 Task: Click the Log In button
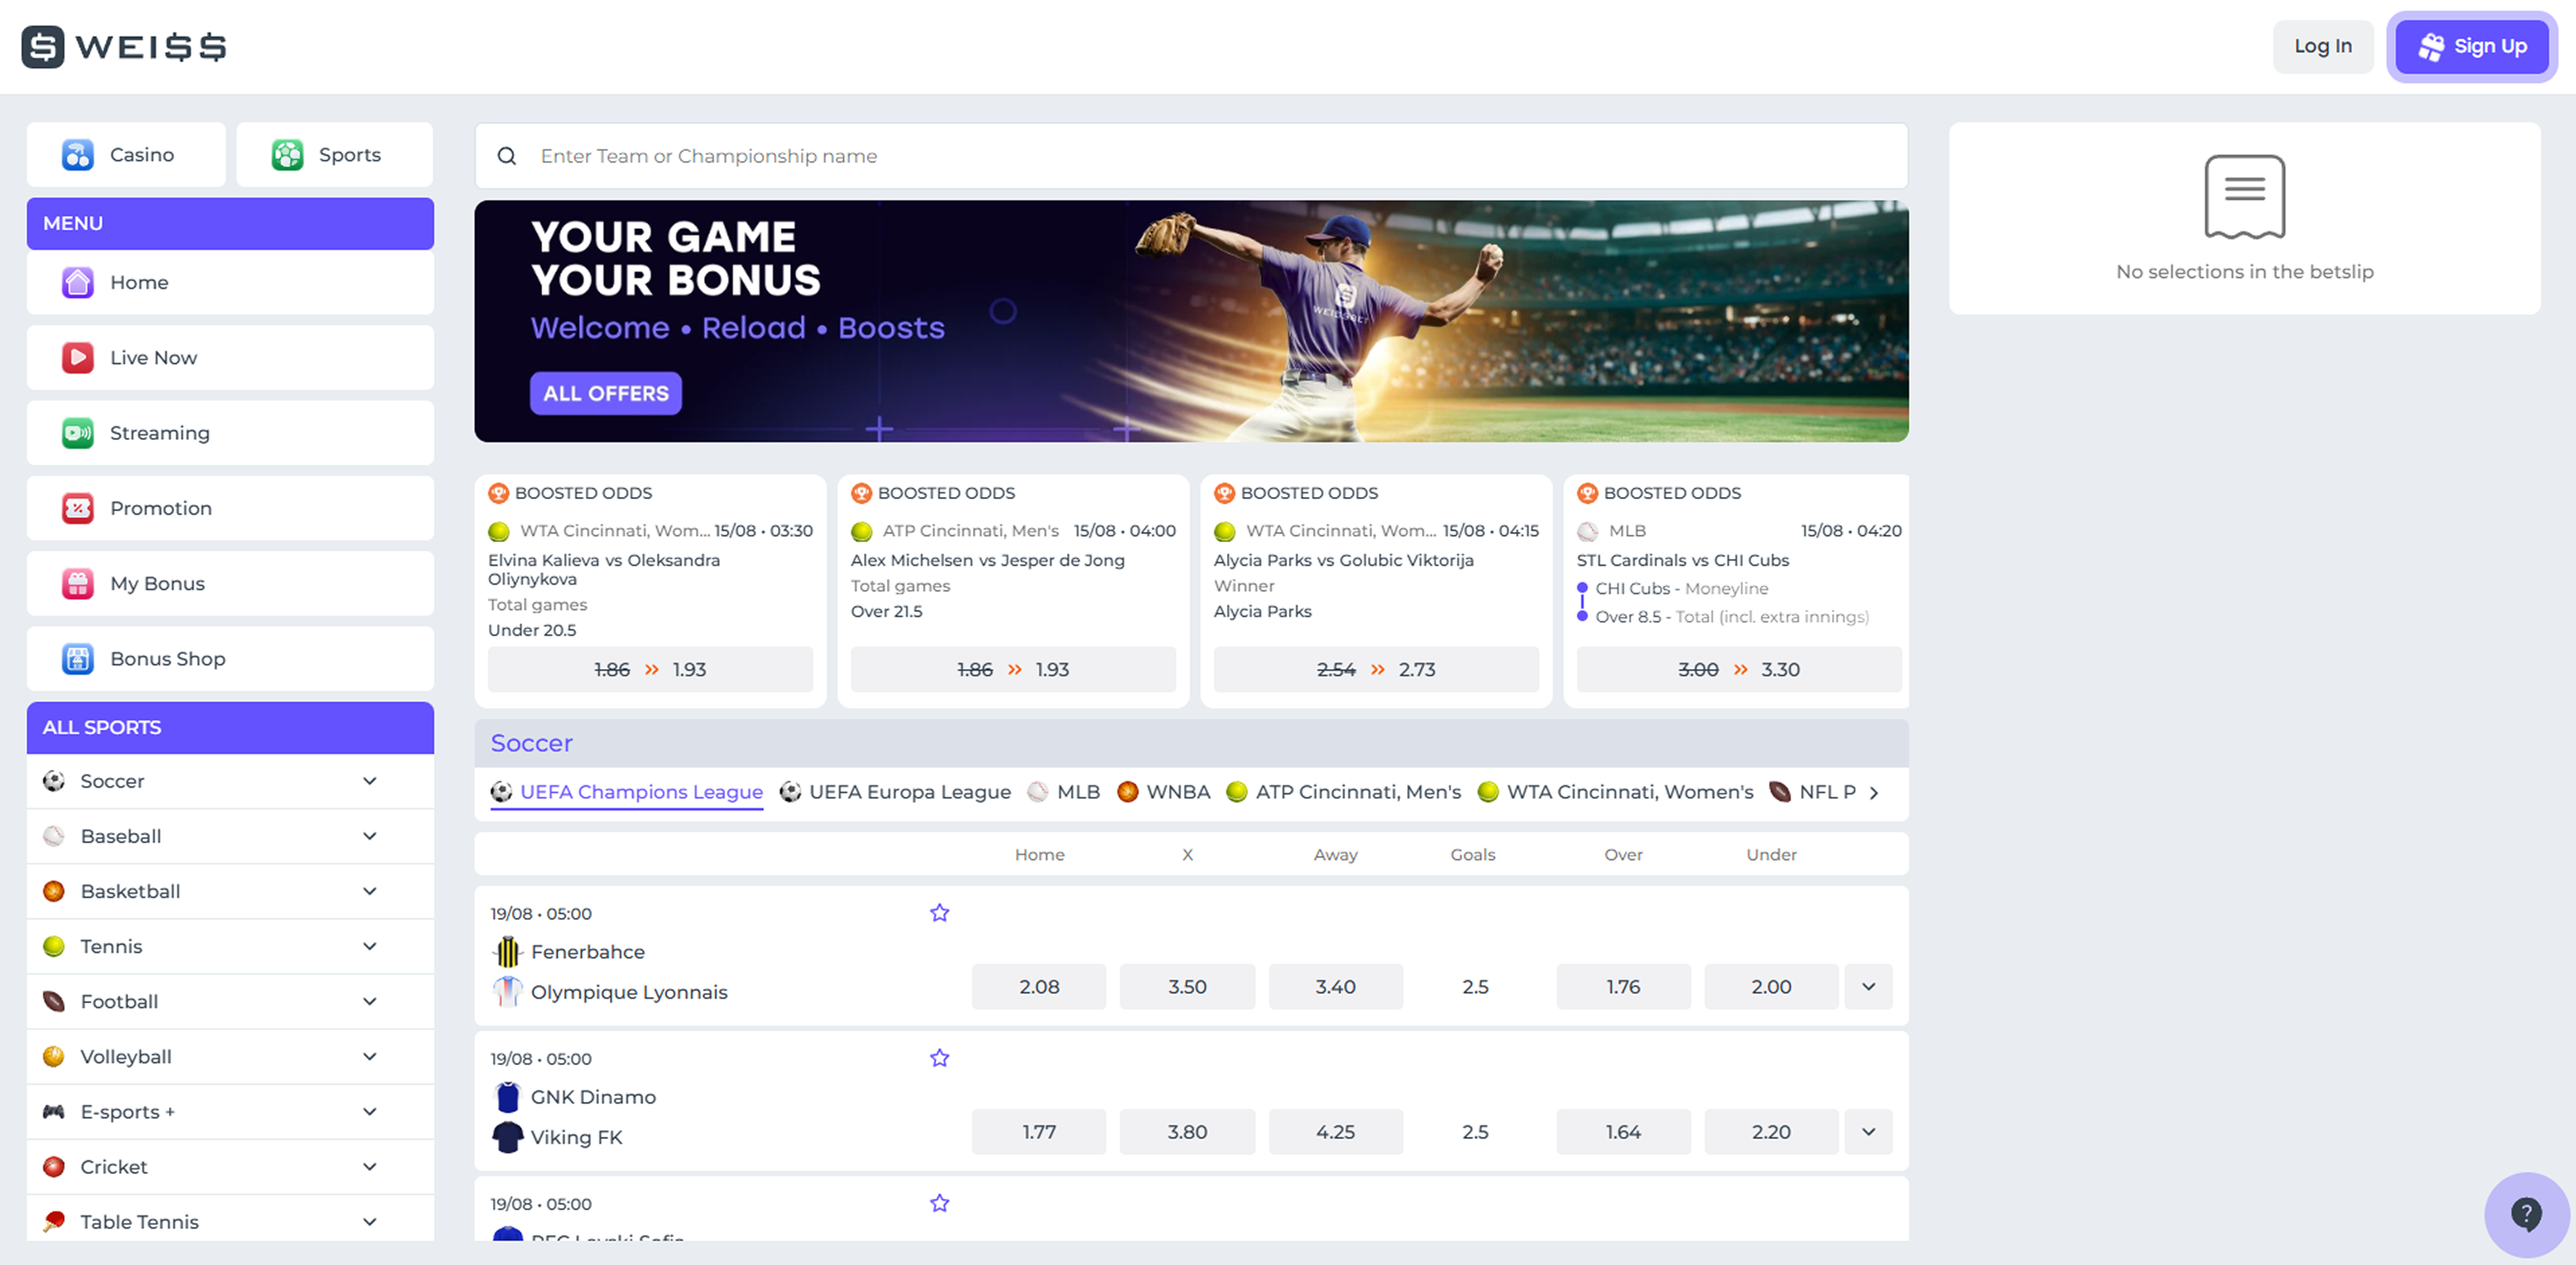click(2323, 47)
